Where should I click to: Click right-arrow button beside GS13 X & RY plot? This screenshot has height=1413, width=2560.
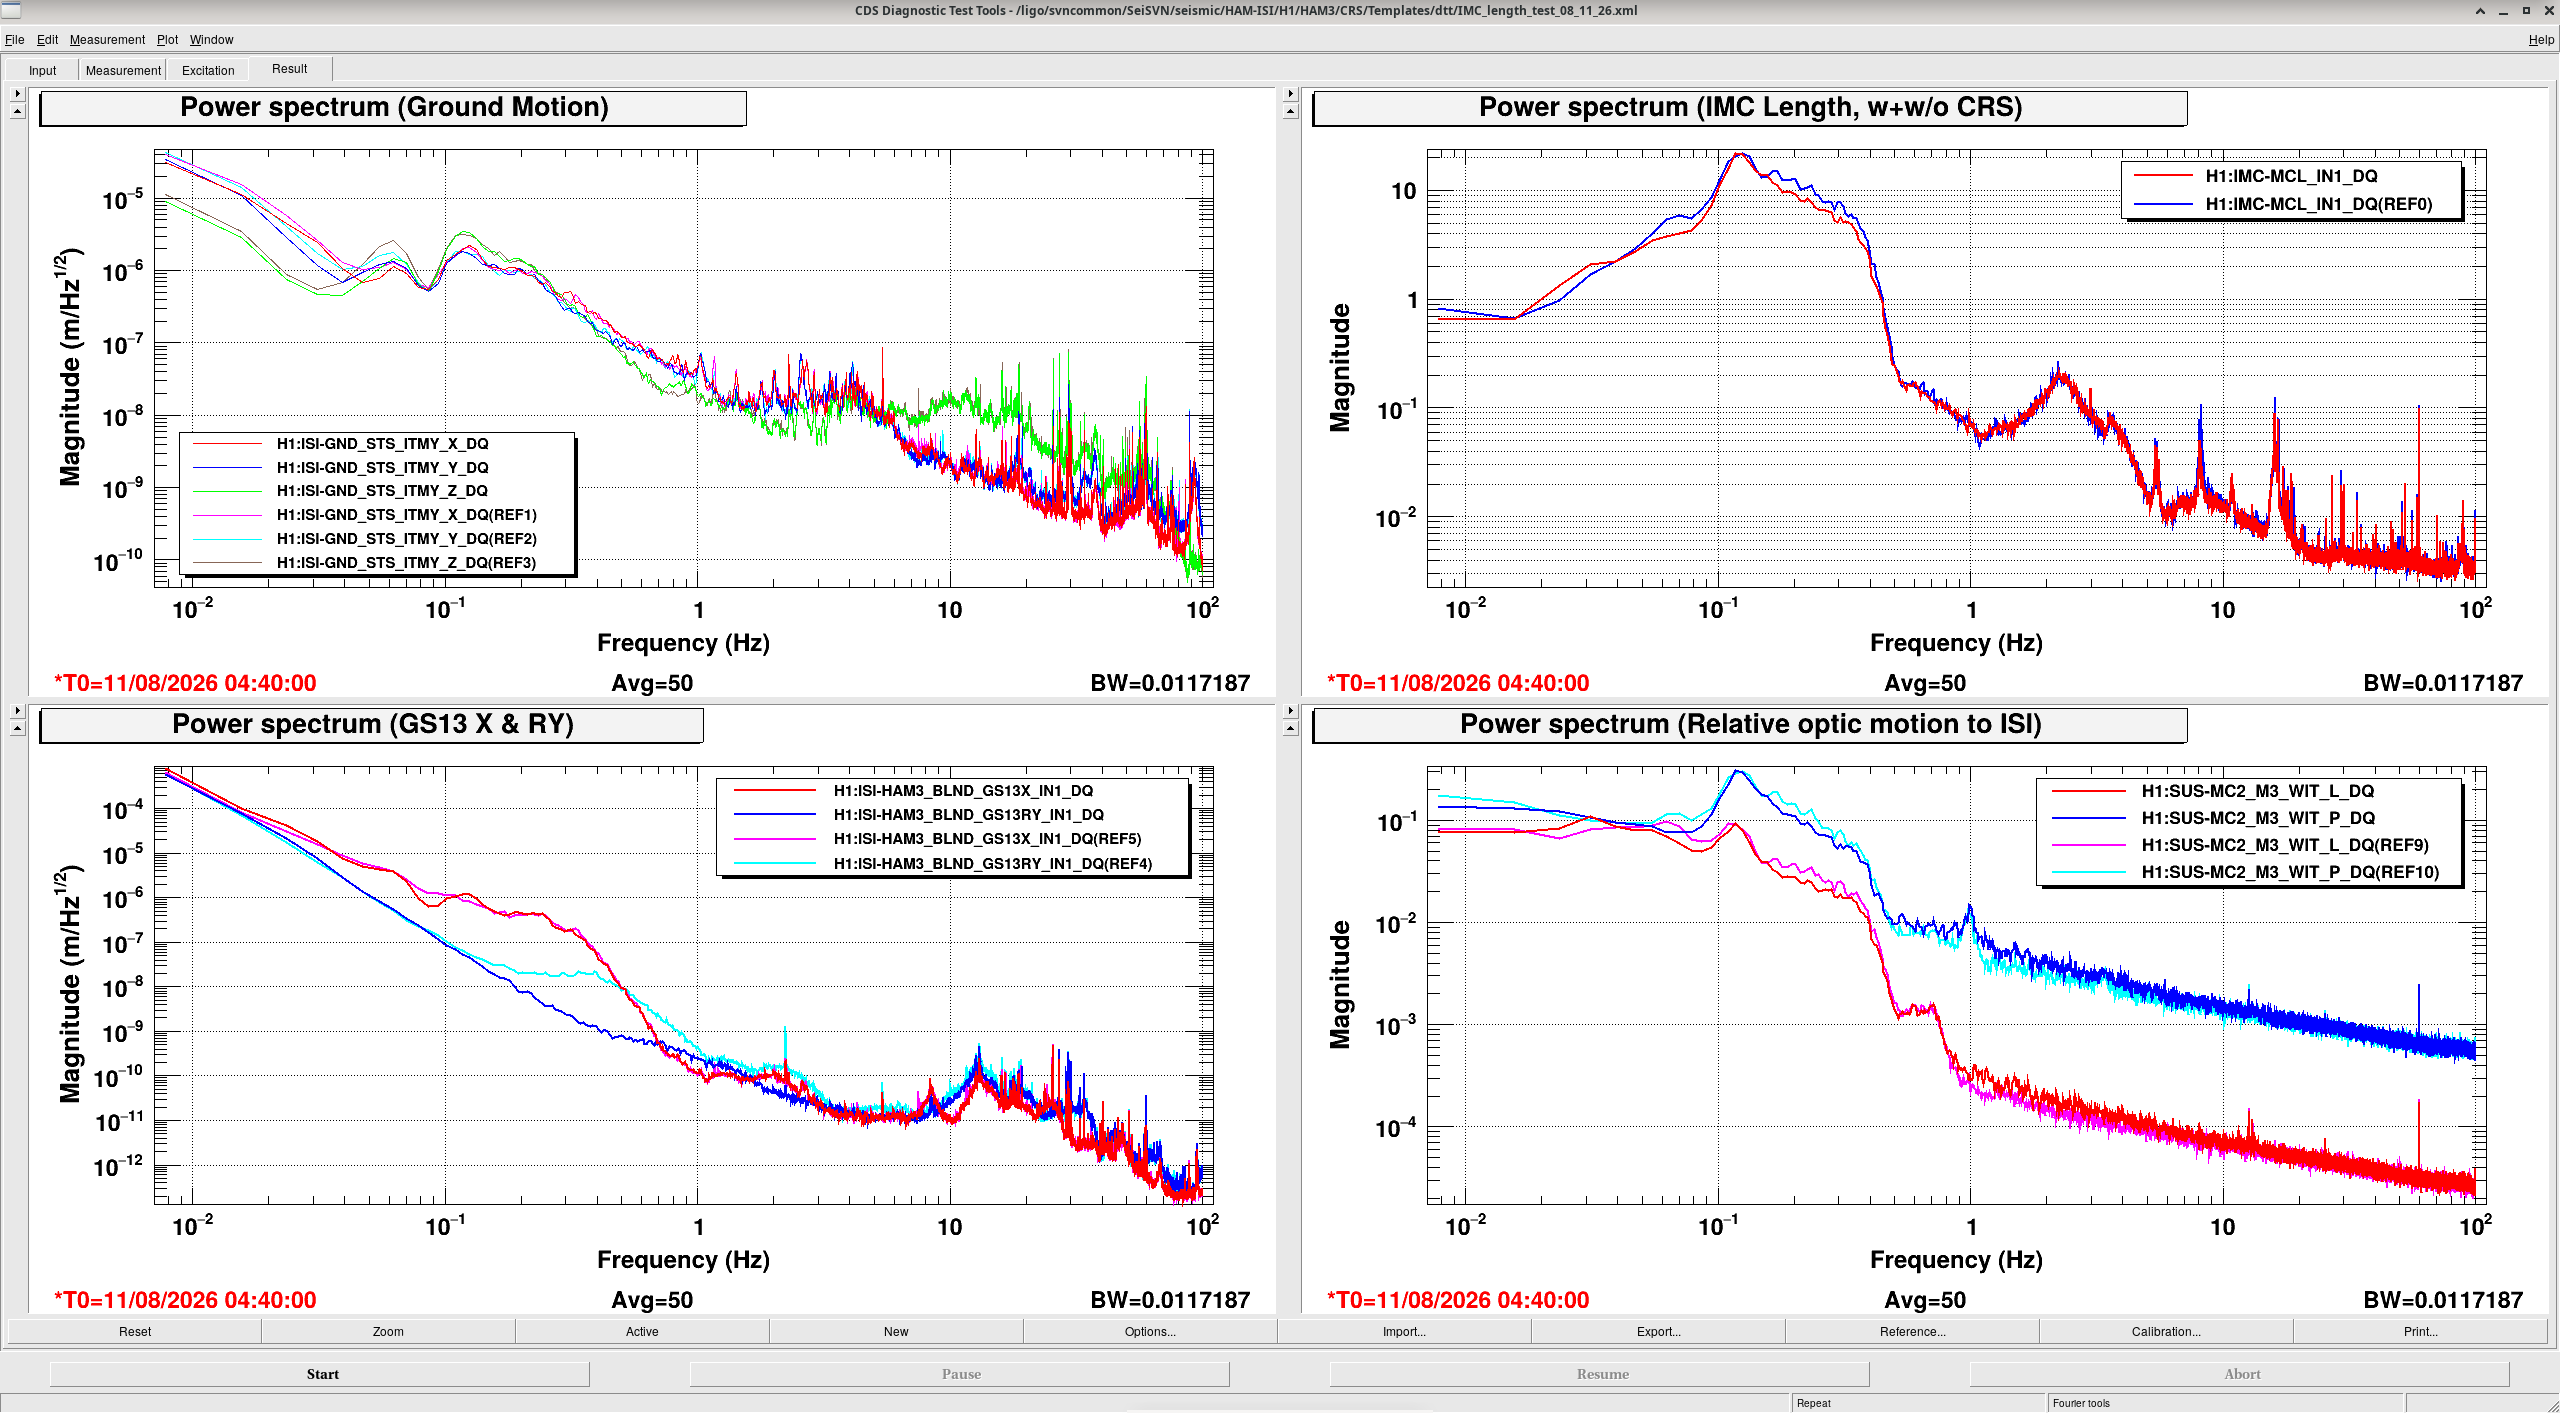click(x=17, y=711)
